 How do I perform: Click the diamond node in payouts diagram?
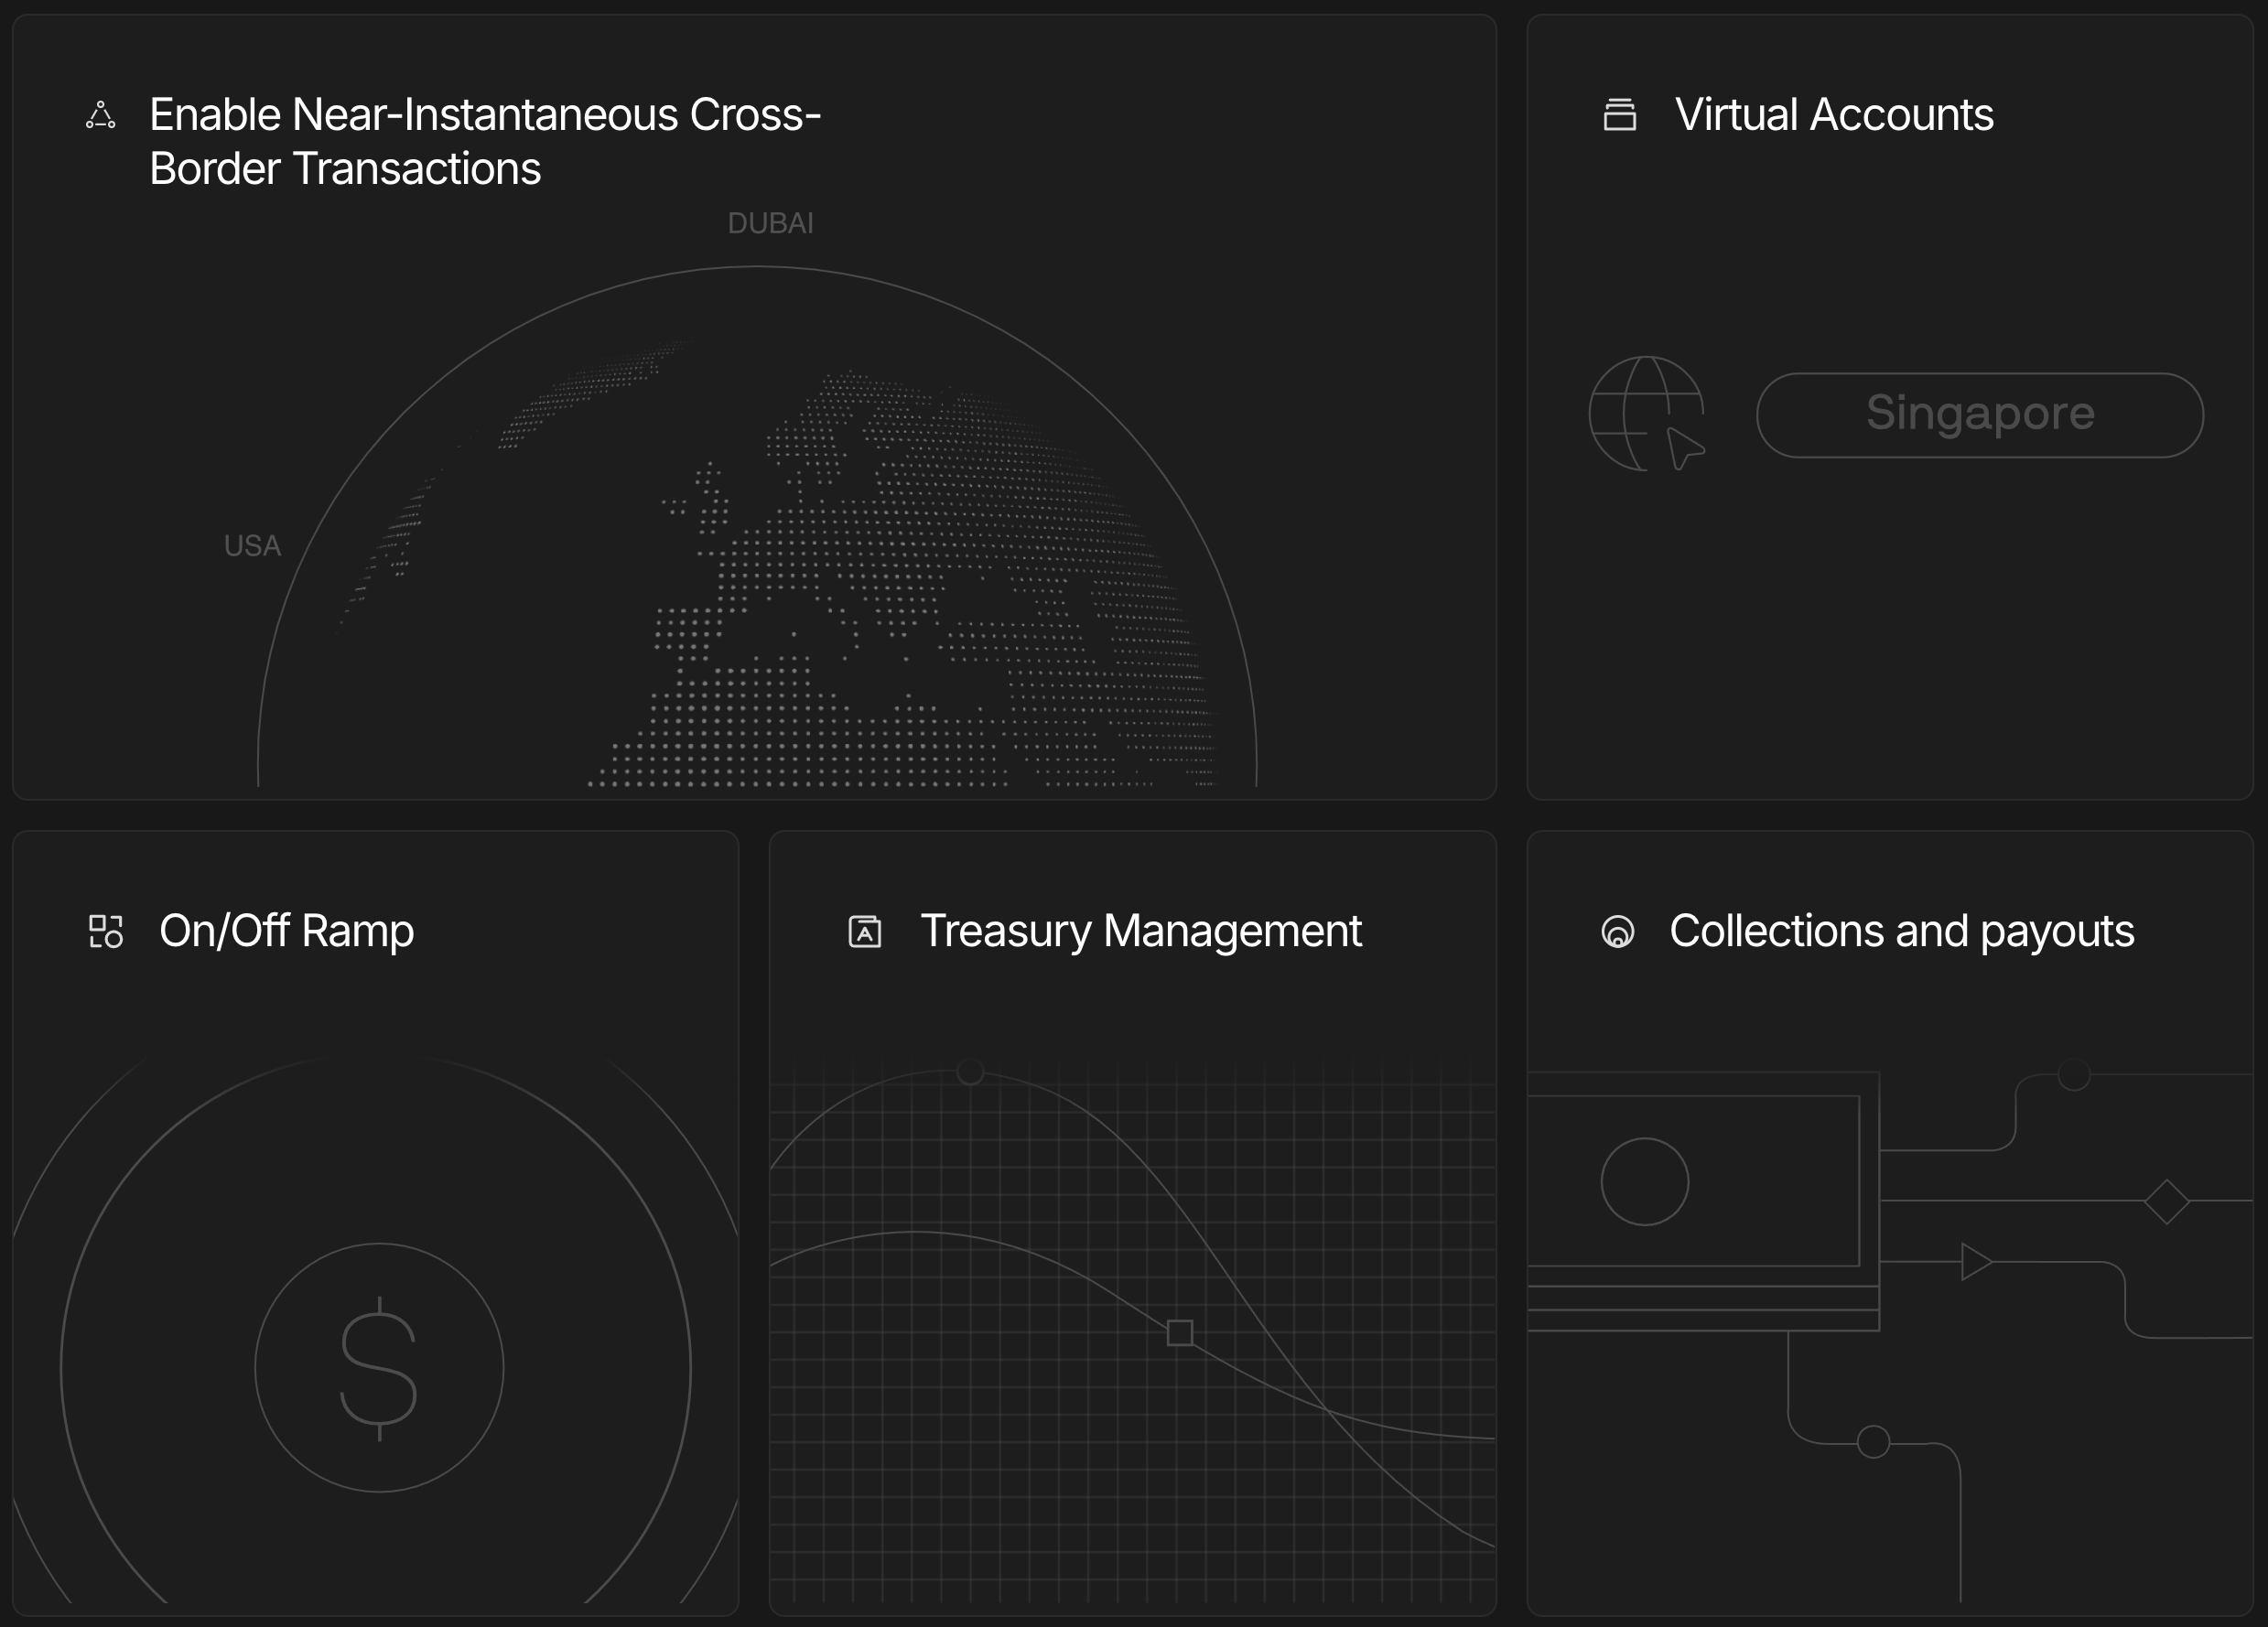coord(2167,1201)
